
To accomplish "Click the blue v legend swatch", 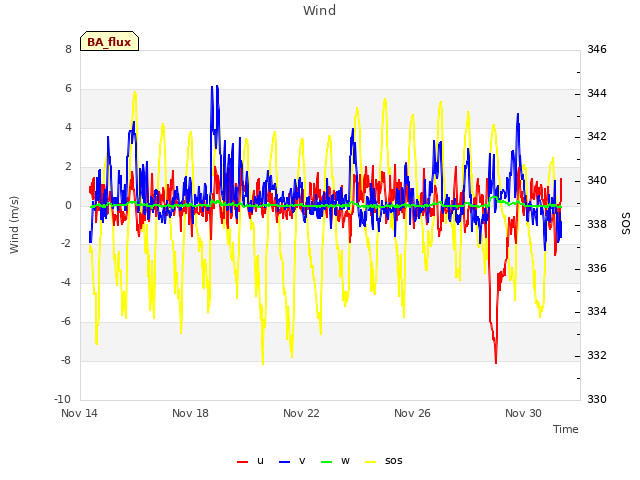I will (x=284, y=462).
